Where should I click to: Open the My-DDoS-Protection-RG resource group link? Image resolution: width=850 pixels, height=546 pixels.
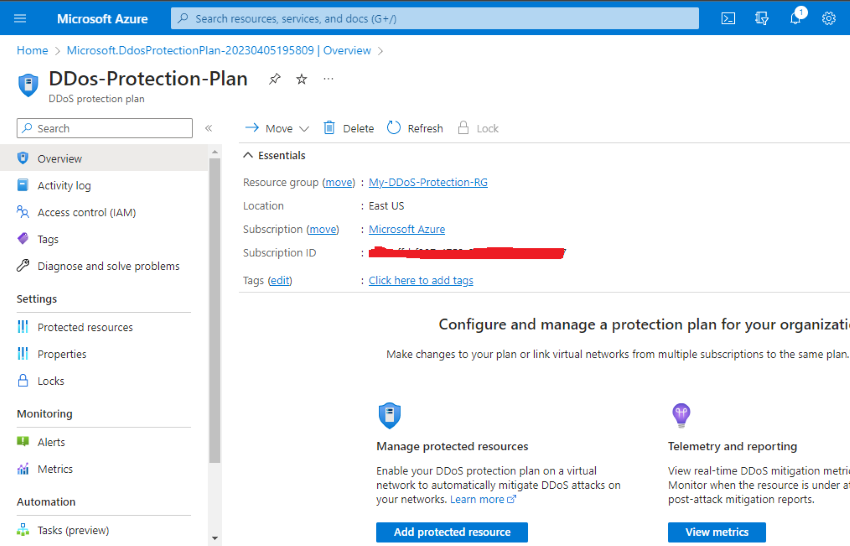[428, 182]
